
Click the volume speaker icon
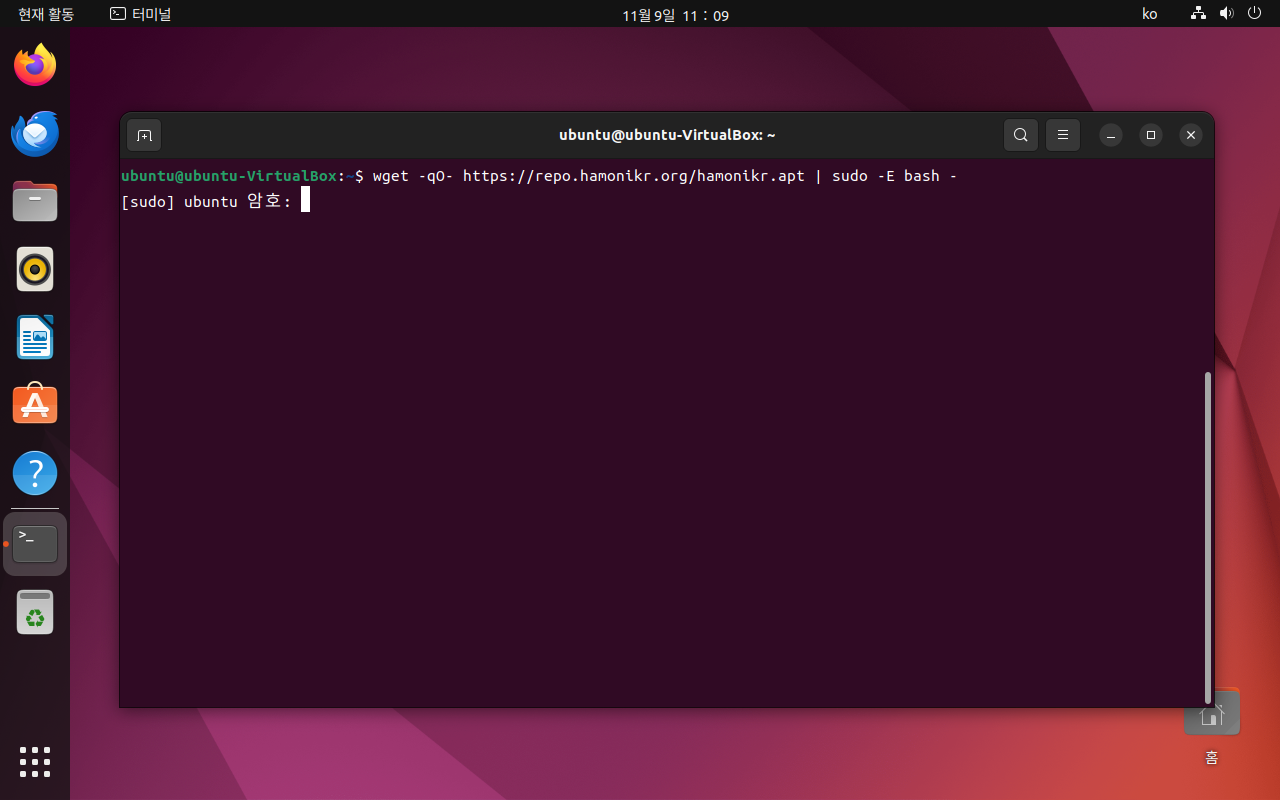click(x=1227, y=15)
